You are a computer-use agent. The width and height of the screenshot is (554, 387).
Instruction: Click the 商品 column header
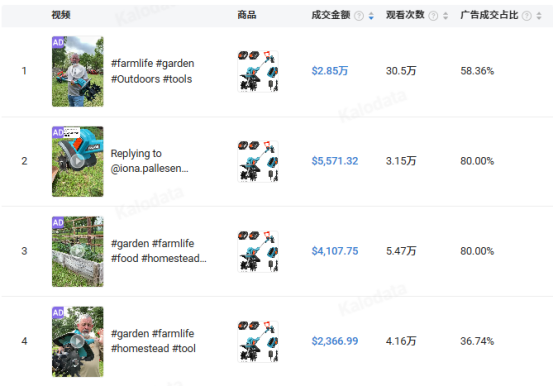pos(247,15)
